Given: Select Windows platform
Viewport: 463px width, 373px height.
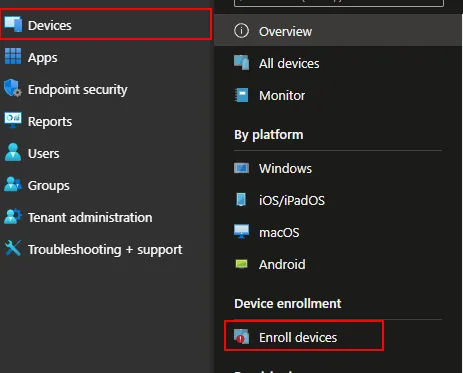Looking at the screenshot, I should [285, 168].
